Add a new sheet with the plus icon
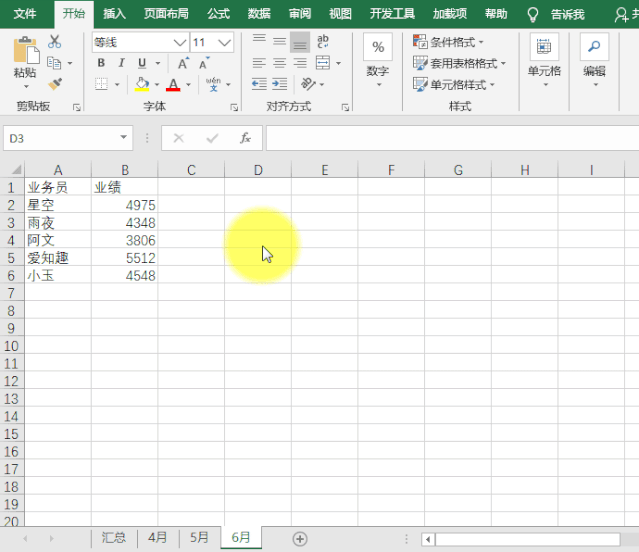This screenshot has height=552, width=639. tap(300, 539)
